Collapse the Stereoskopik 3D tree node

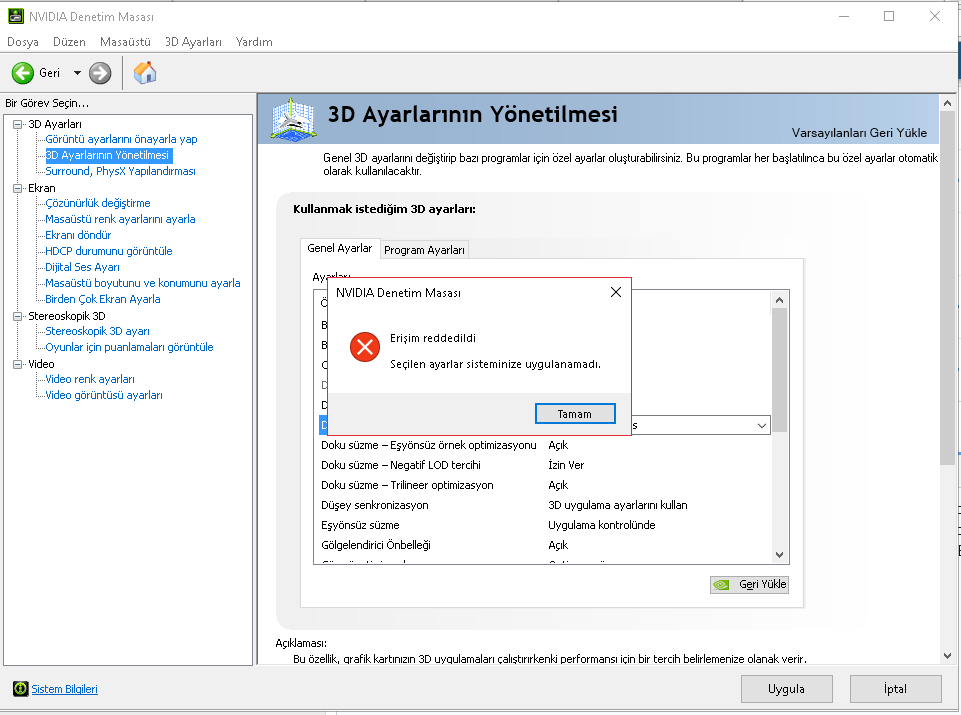point(18,316)
